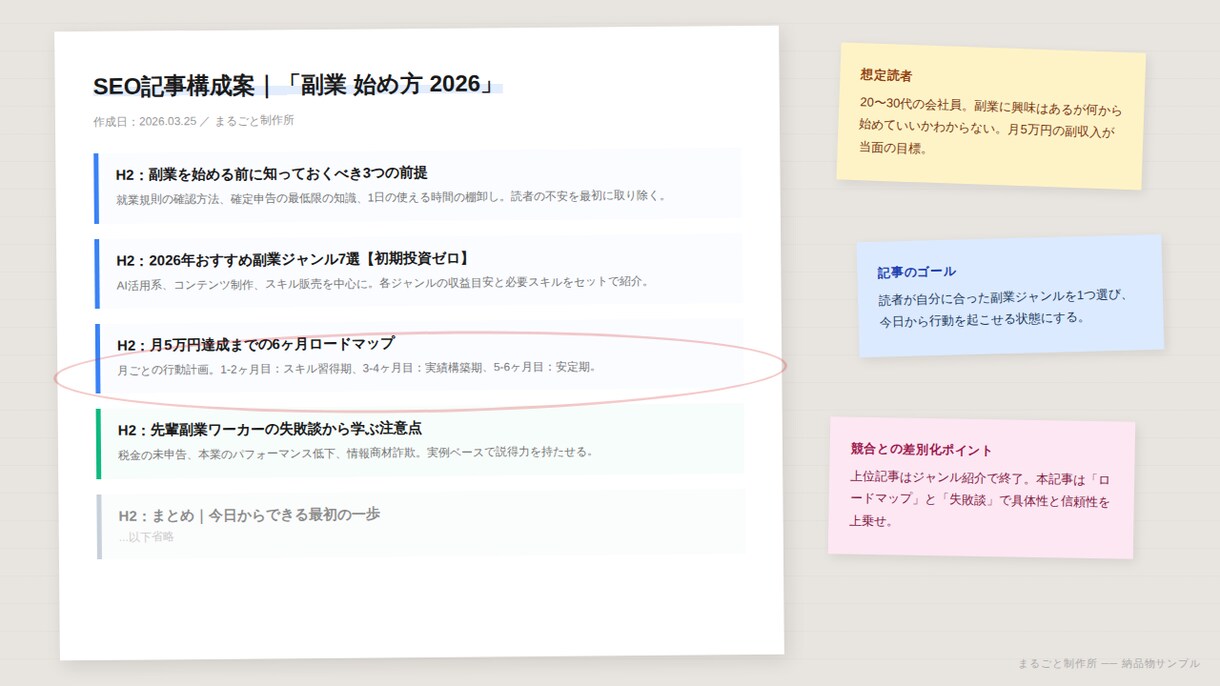Click description starting "就業規則の確認方法"
The image size is (1220, 686).
coord(391,197)
